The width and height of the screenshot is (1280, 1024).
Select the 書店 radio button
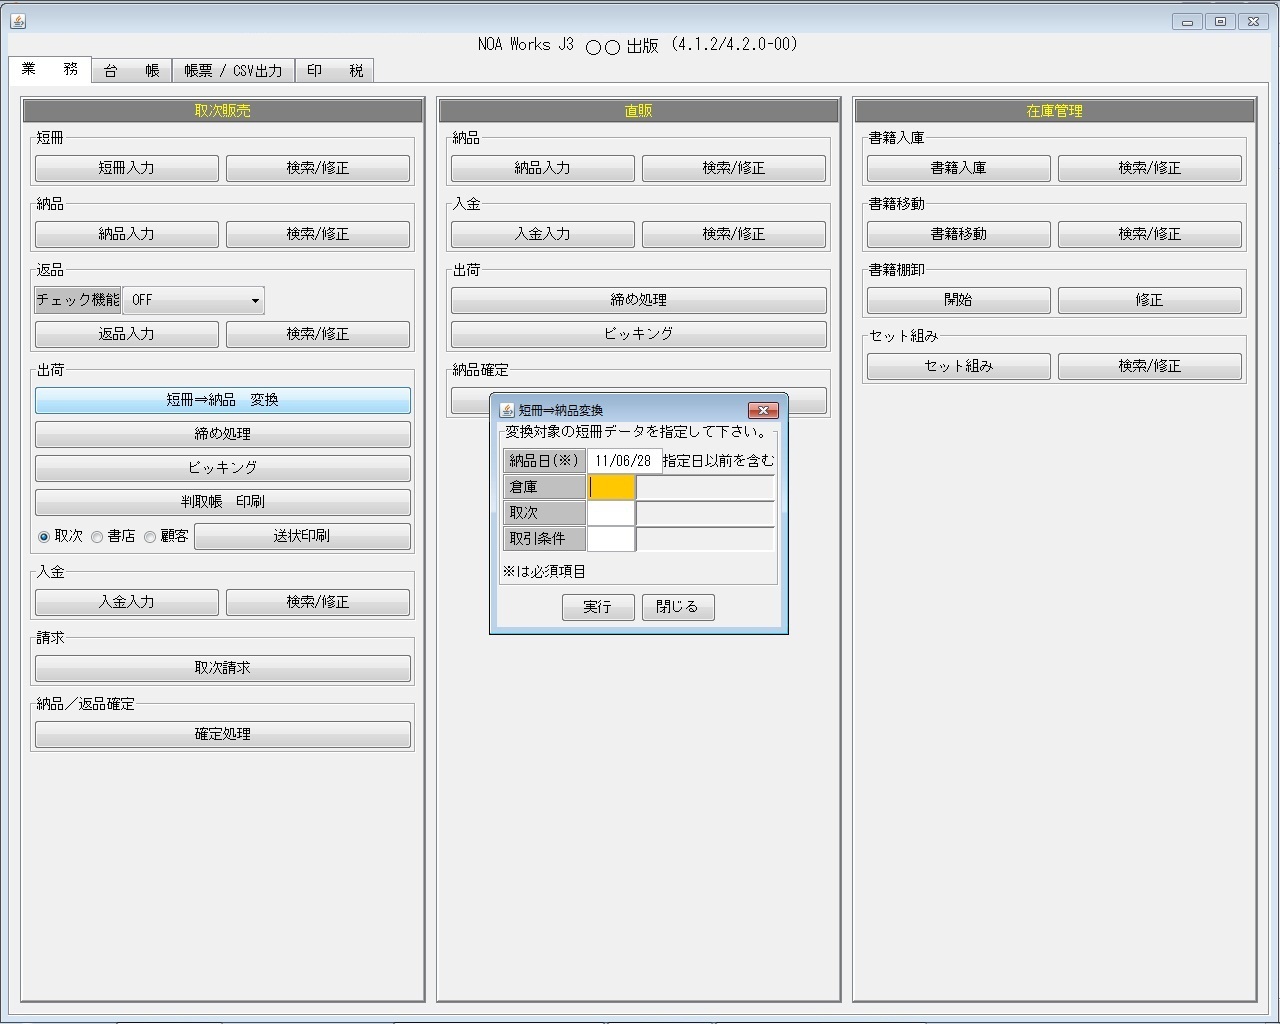(97, 537)
